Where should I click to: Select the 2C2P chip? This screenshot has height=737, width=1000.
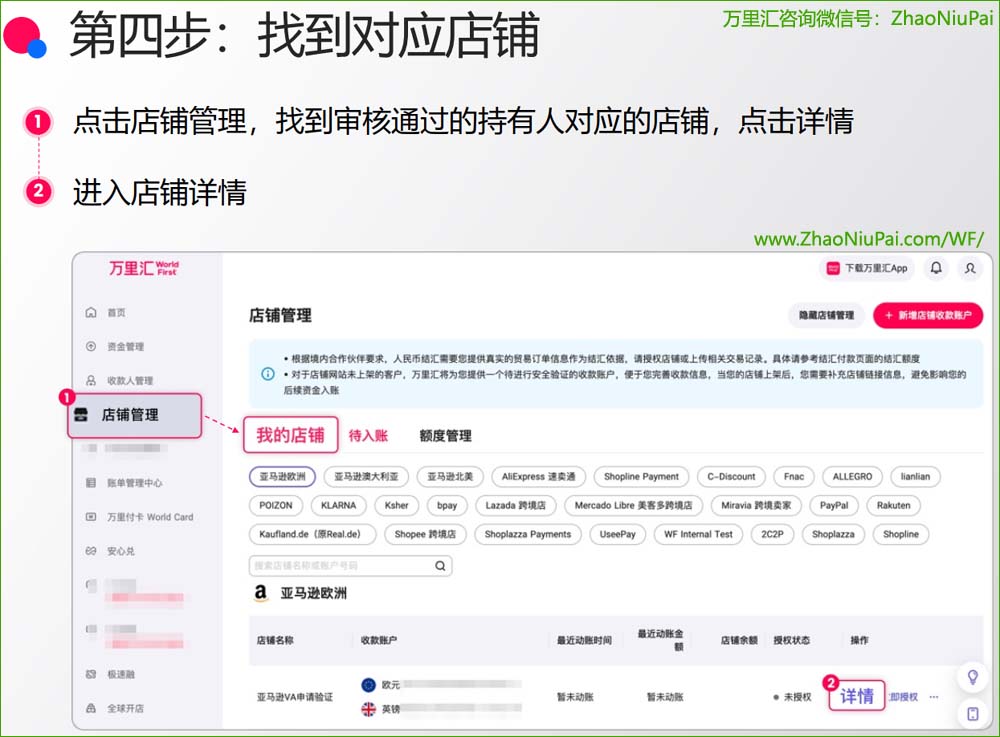(772, 534)
